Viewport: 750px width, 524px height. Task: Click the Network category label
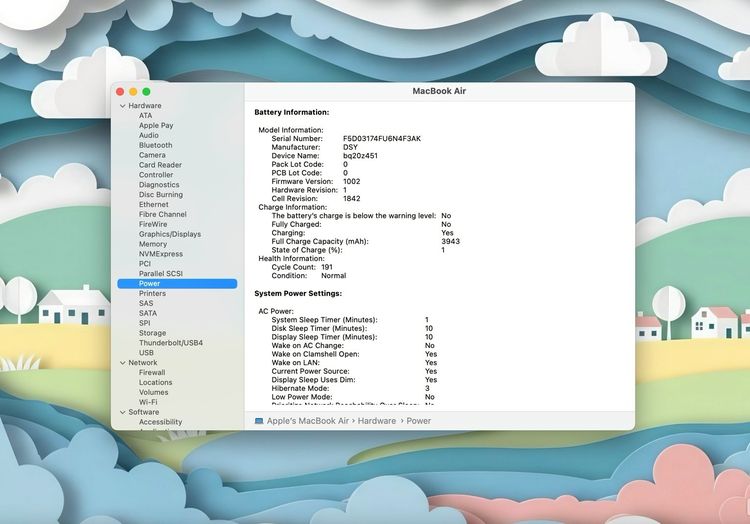pos(143,363)
